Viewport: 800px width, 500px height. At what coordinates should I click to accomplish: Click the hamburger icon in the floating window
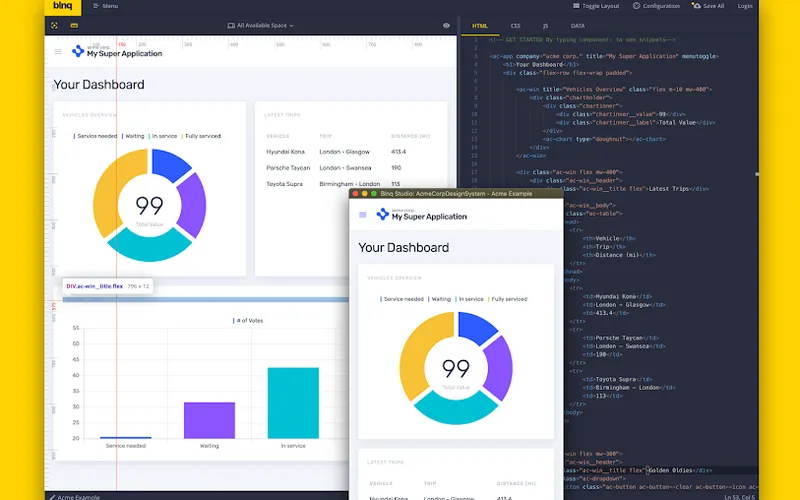point(363,215)
